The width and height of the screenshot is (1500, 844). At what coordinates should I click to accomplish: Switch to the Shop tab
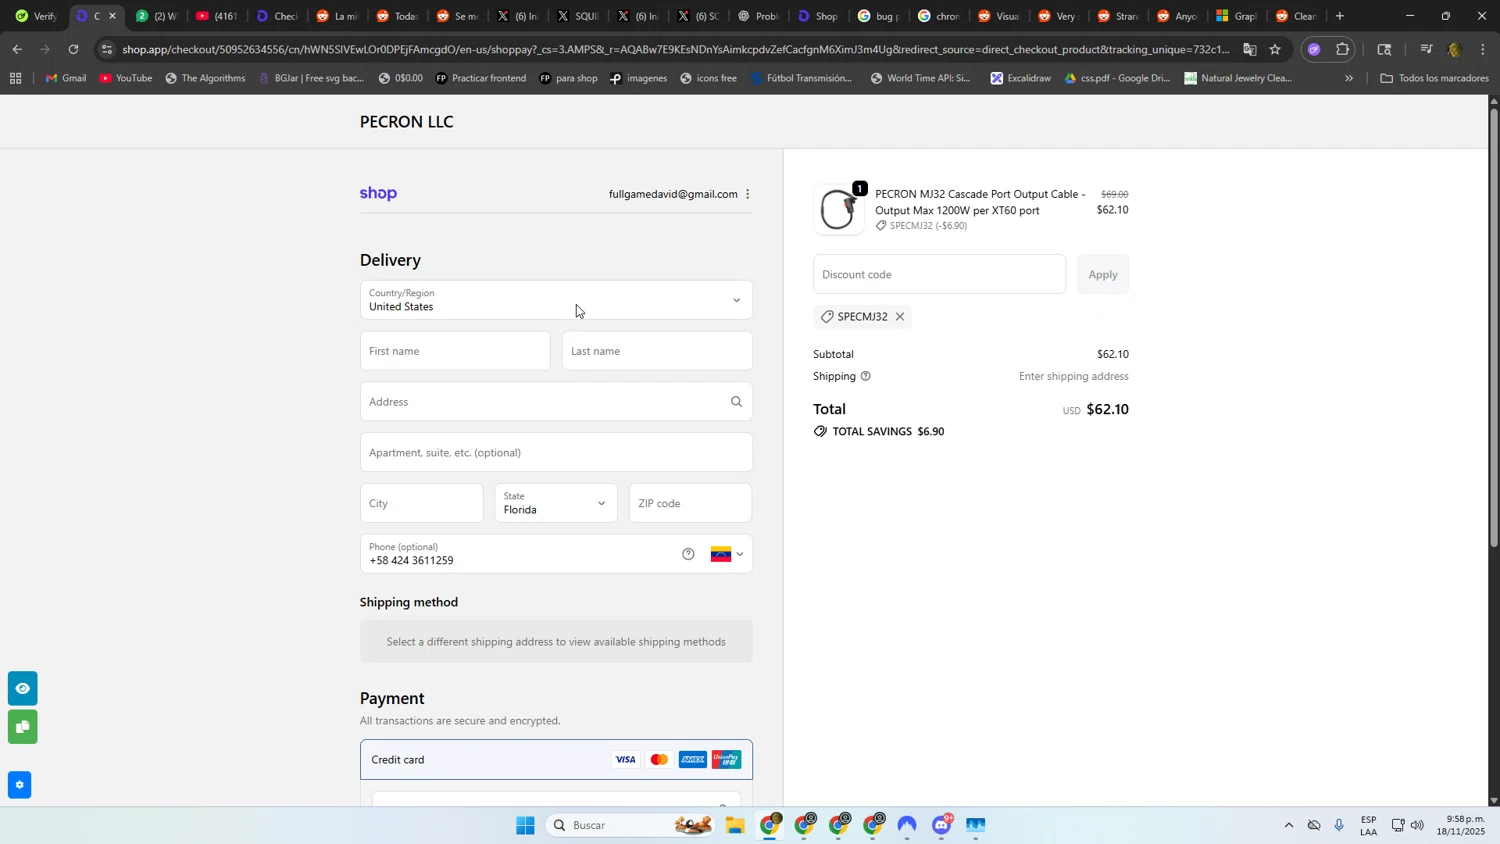click(818, 16)
